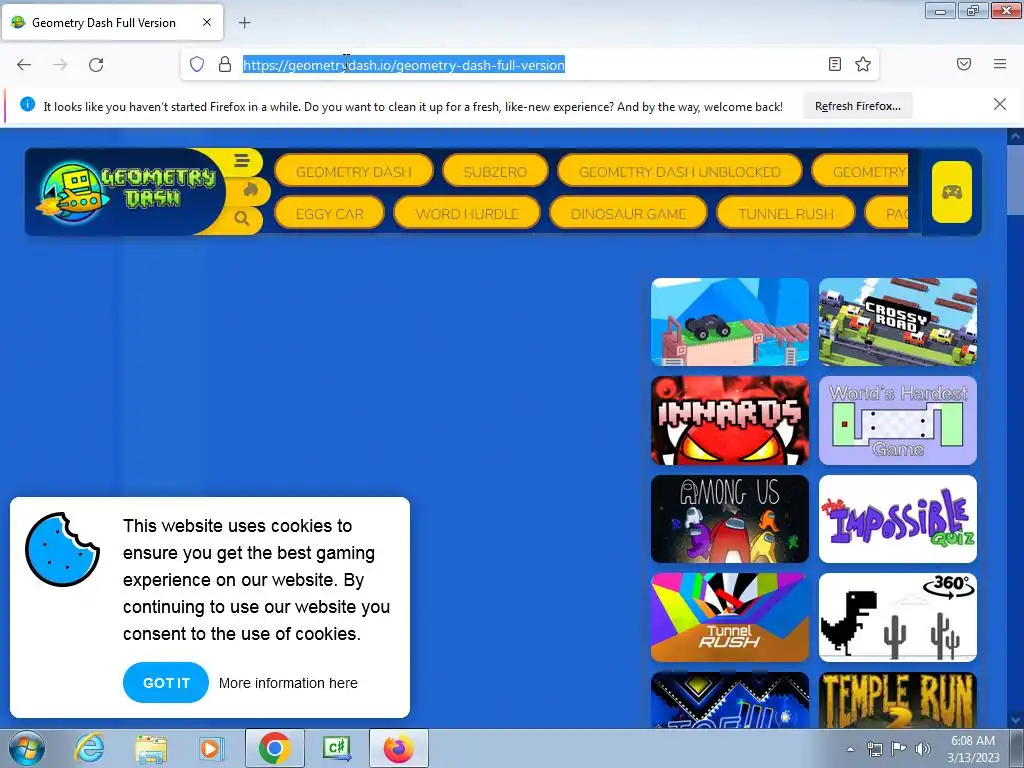Accept cookies with GOT IT button
The width and height of the screenshot is (1024, 768).
tap(166, 682)
